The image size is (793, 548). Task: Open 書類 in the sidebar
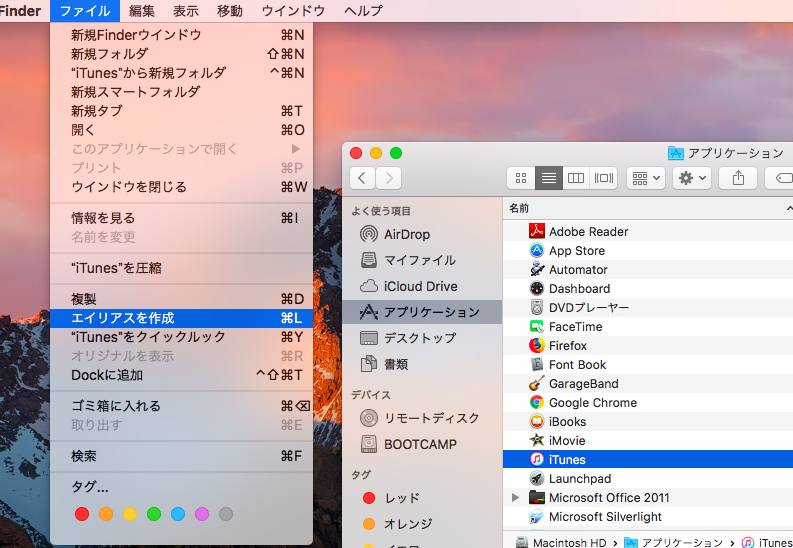click(x=422, y=363)
